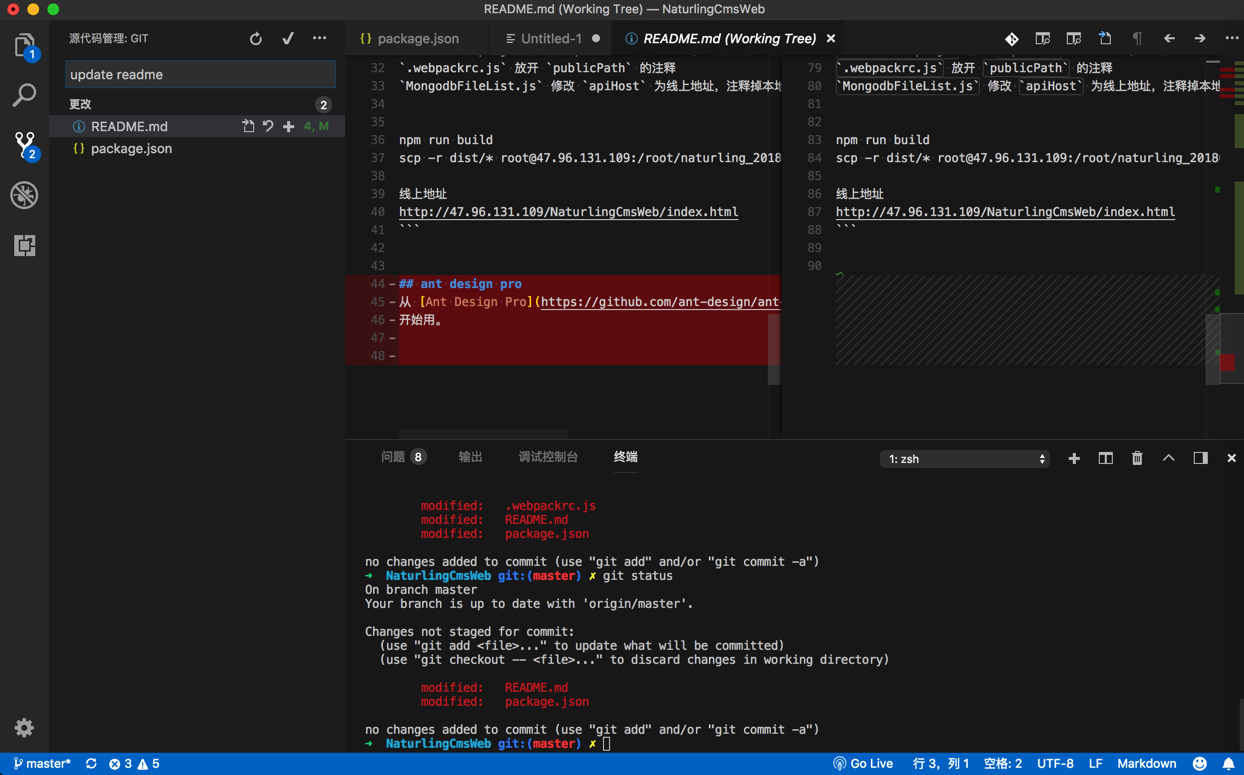
Task: Toggle panel position to the side
Action: (1200, 459)
